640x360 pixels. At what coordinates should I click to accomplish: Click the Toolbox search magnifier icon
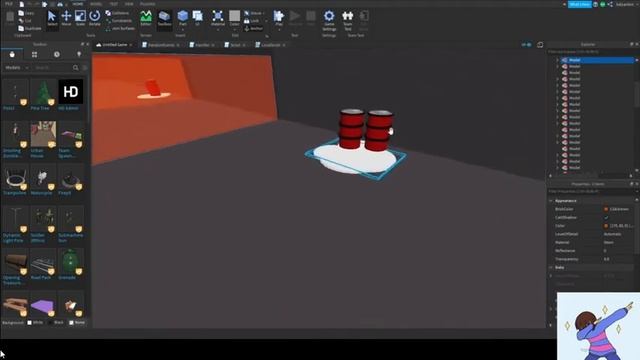(x=76, y=68)
